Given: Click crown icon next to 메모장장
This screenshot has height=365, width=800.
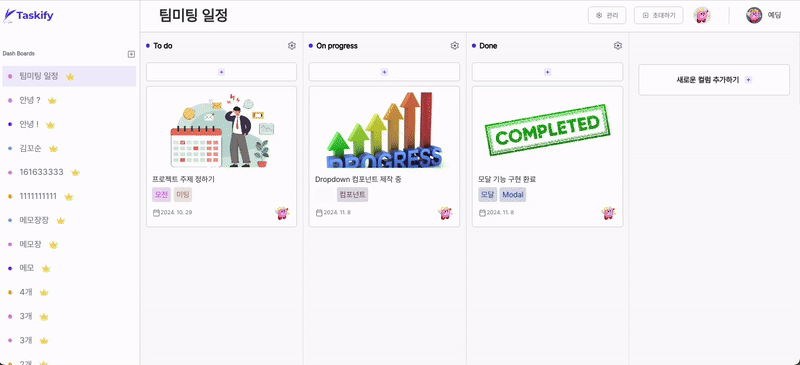Looking at the screenshot, I should point(60,221).
